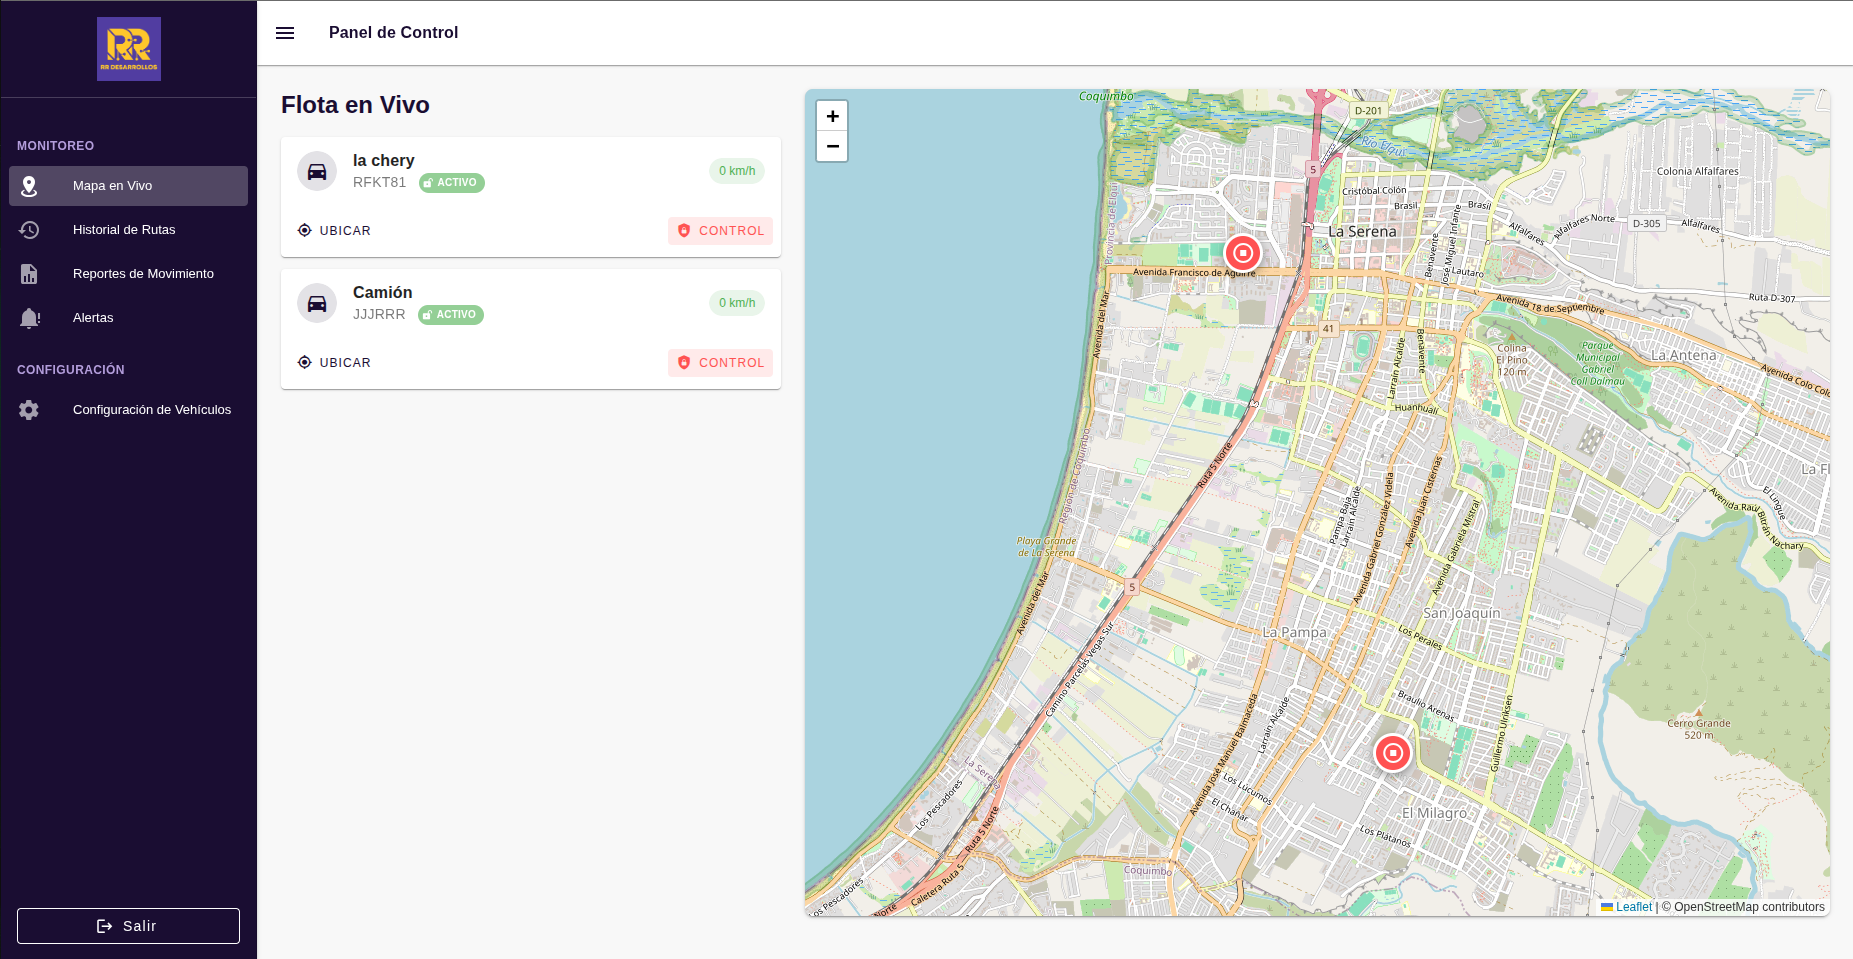Screen dimensions: 1853x959
Task: Select the Mapa en Vivo icon in sidebar
Action: pos(30,186)
